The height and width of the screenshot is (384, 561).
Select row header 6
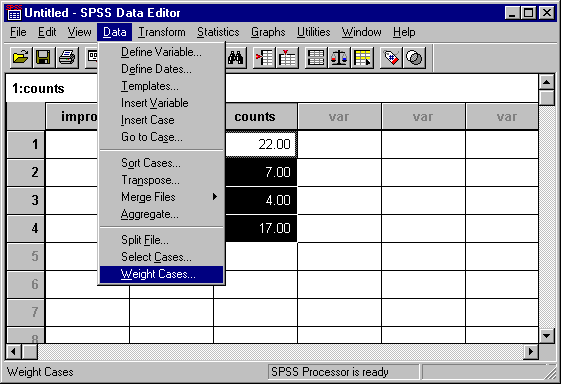(26, 284)
